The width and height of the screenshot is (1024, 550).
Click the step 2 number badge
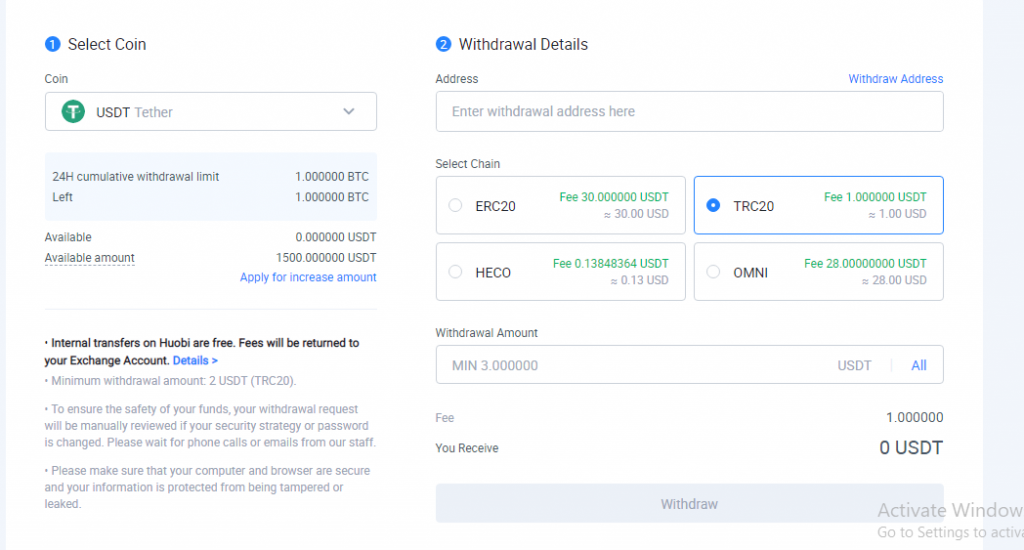(443, 44)
